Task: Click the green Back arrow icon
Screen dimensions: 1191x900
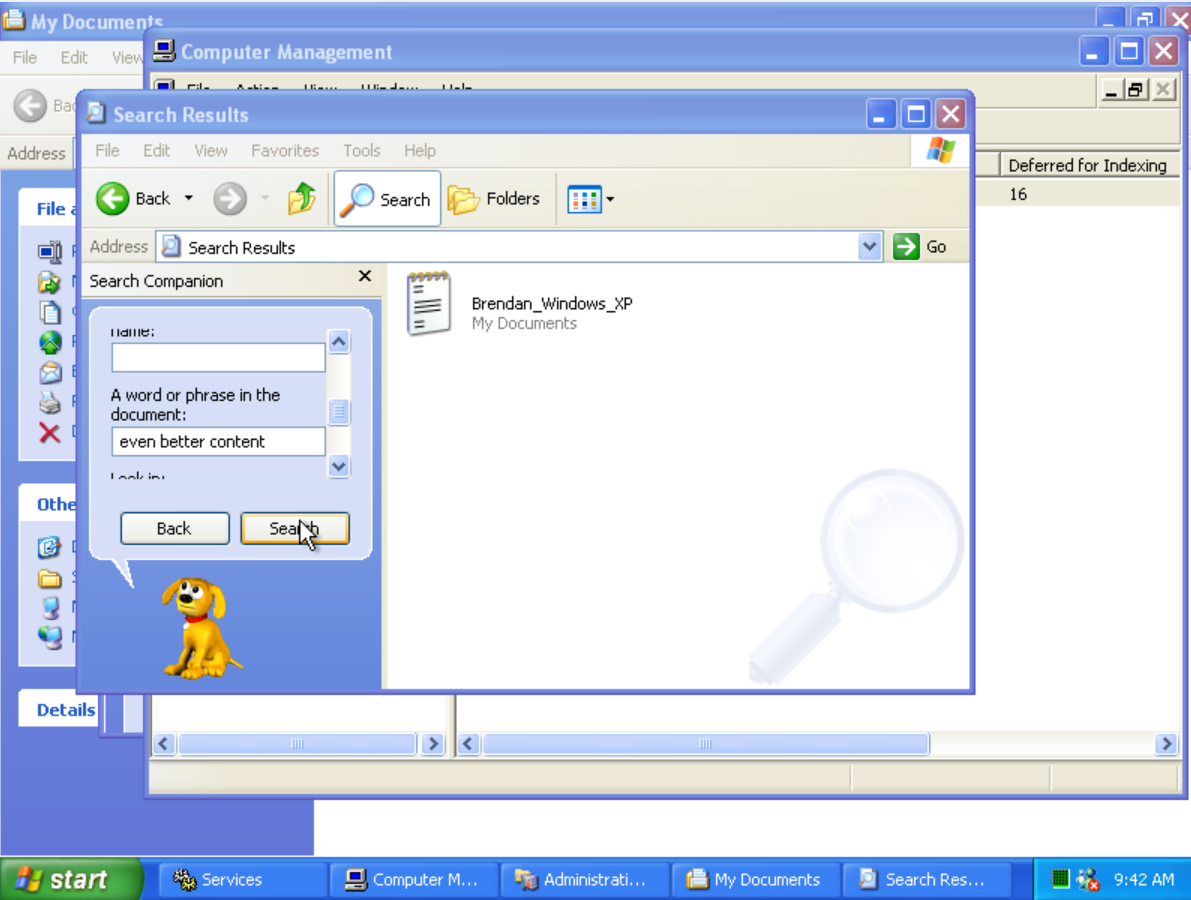Action: pos(114,199)
